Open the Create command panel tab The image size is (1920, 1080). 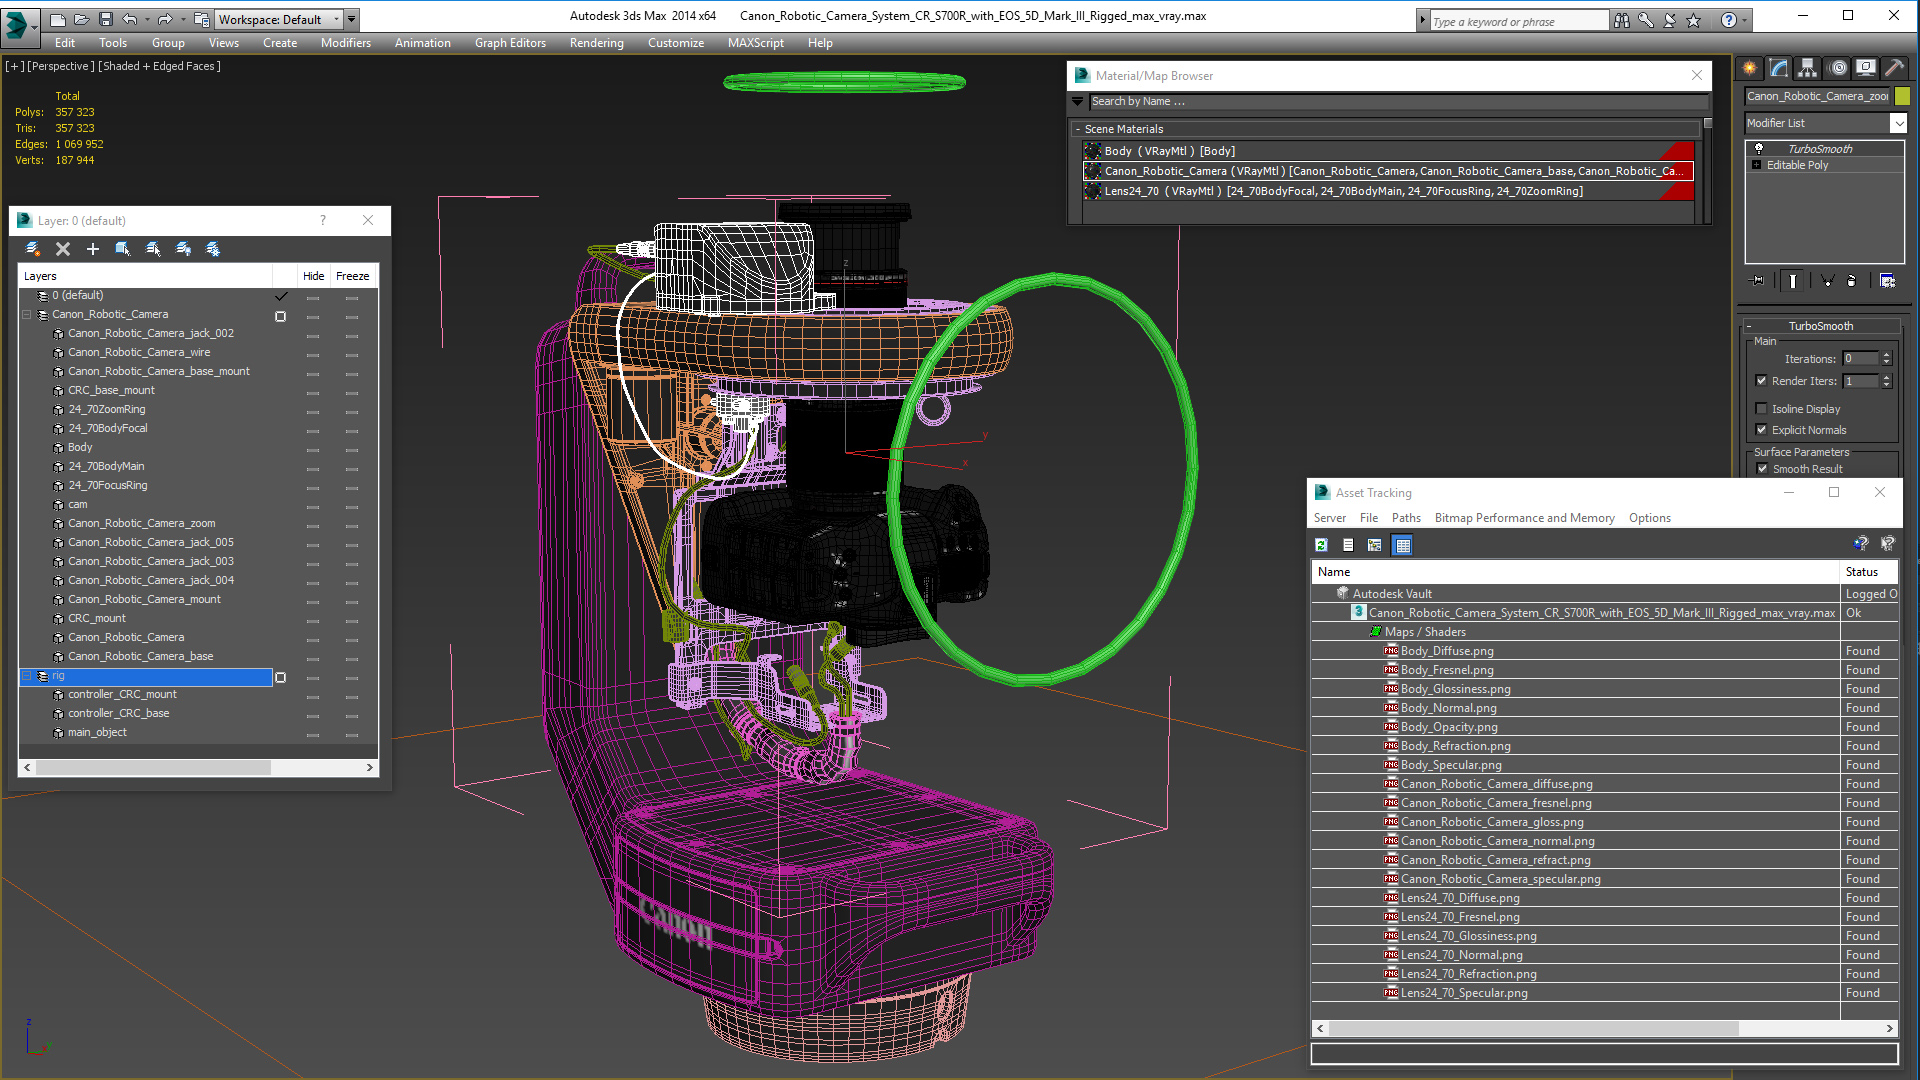(1750, 68)
